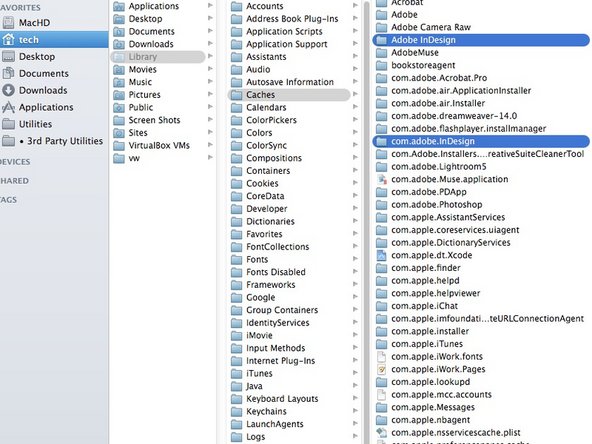
Task: Click the Desktop icon in Favorites sidebar
Action: (x=8, y=57)
